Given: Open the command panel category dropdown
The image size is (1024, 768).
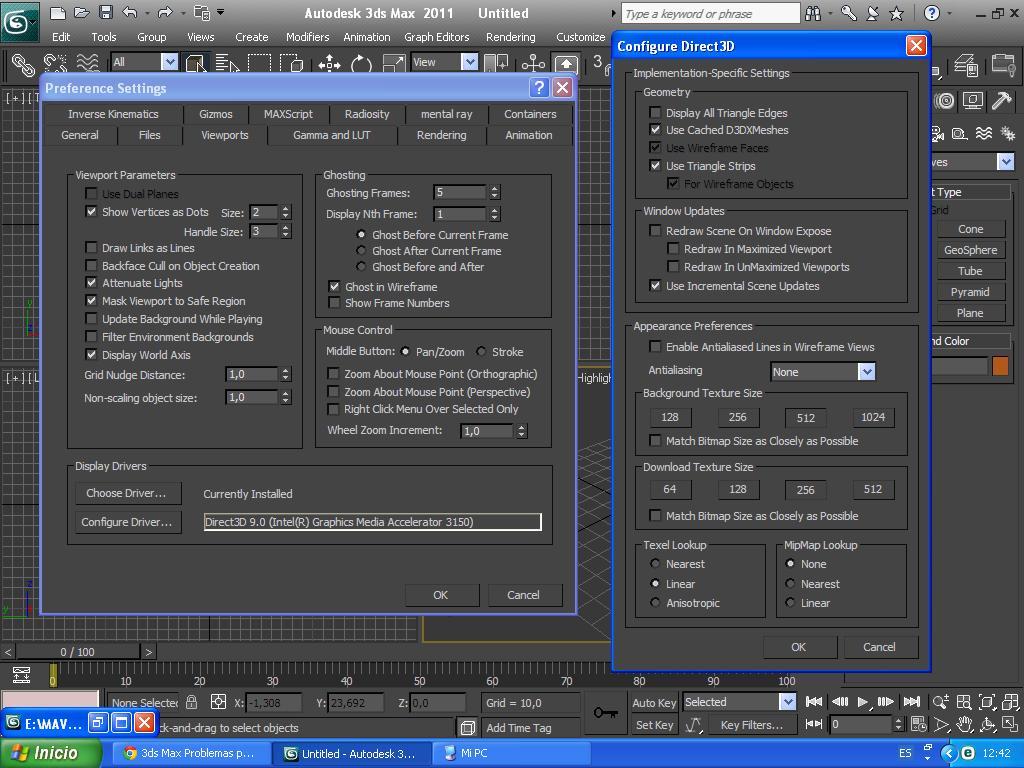Looking at the screenshot, I should 1005,161.
